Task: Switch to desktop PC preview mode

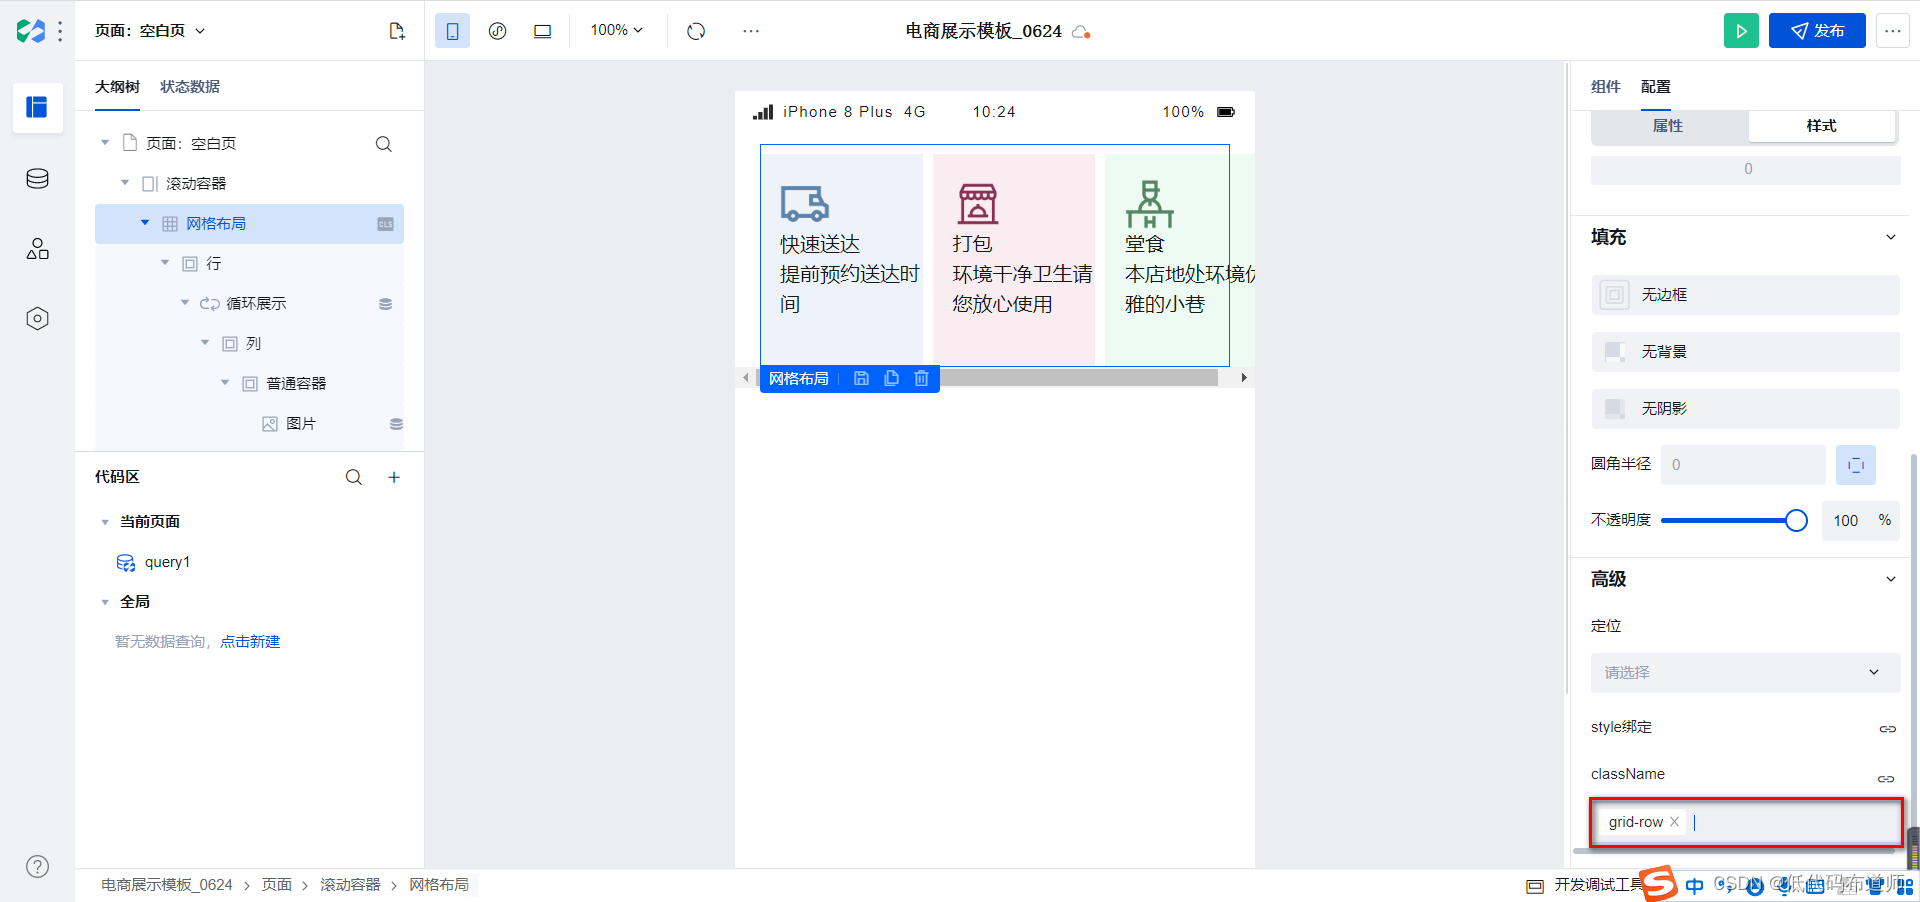Action: [x=542, y=31]
